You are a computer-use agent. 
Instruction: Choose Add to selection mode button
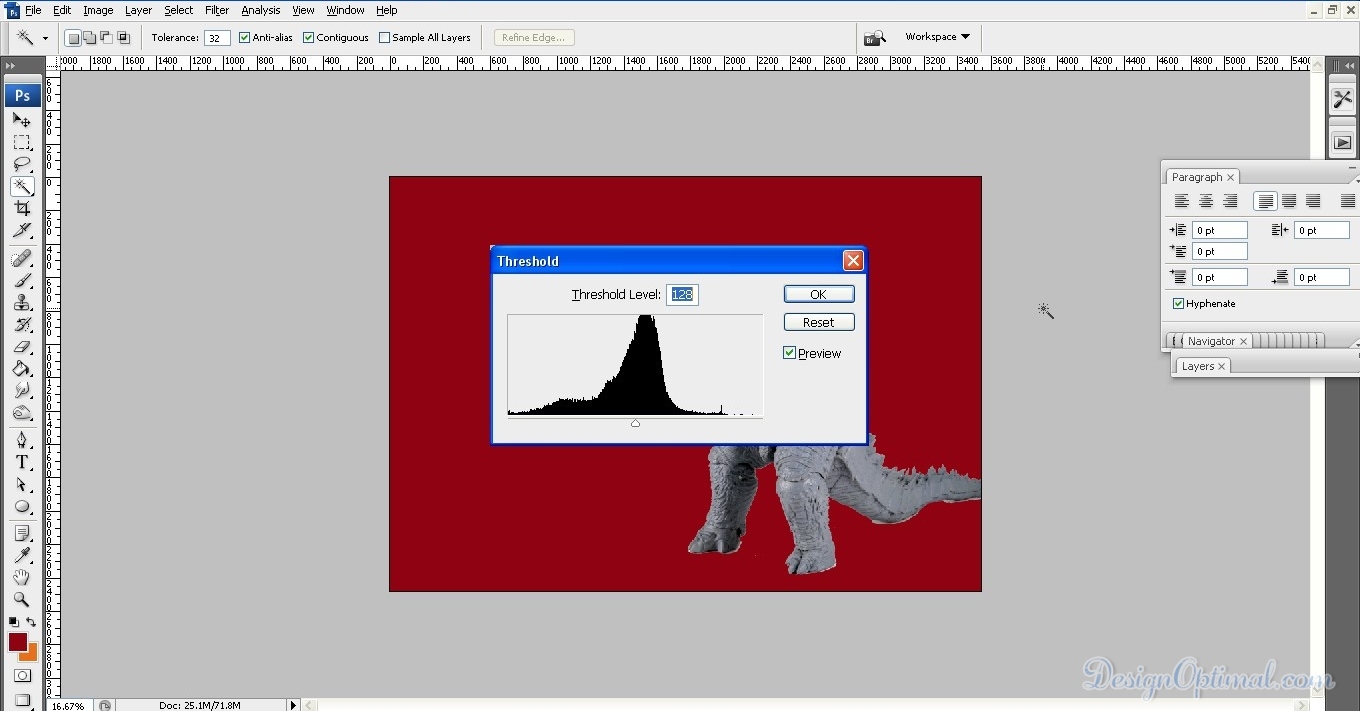(90, 38)
